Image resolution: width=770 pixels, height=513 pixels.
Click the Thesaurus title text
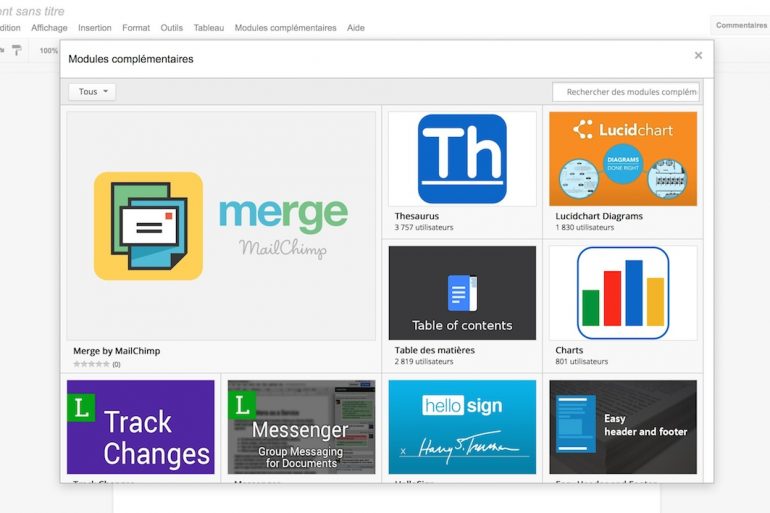(416, 216)
